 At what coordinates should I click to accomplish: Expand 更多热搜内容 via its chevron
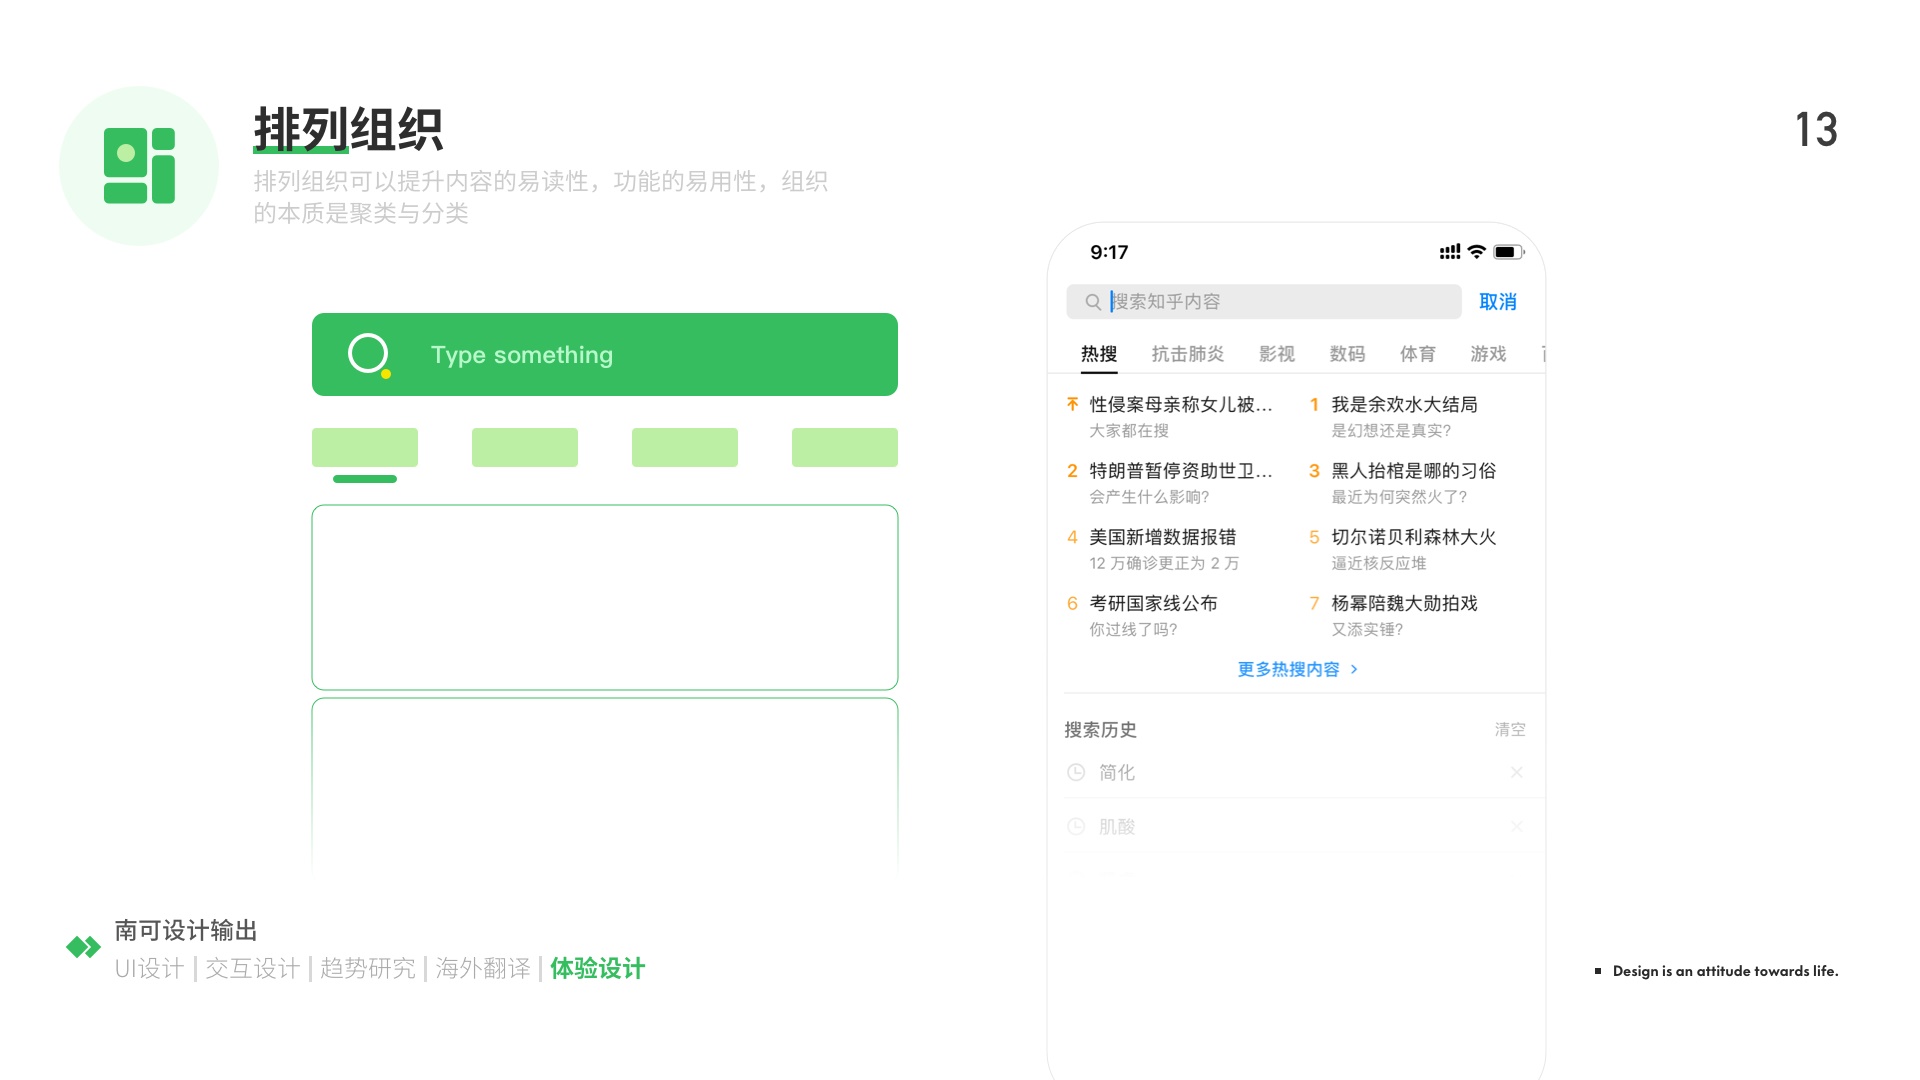click(1355, 669)
